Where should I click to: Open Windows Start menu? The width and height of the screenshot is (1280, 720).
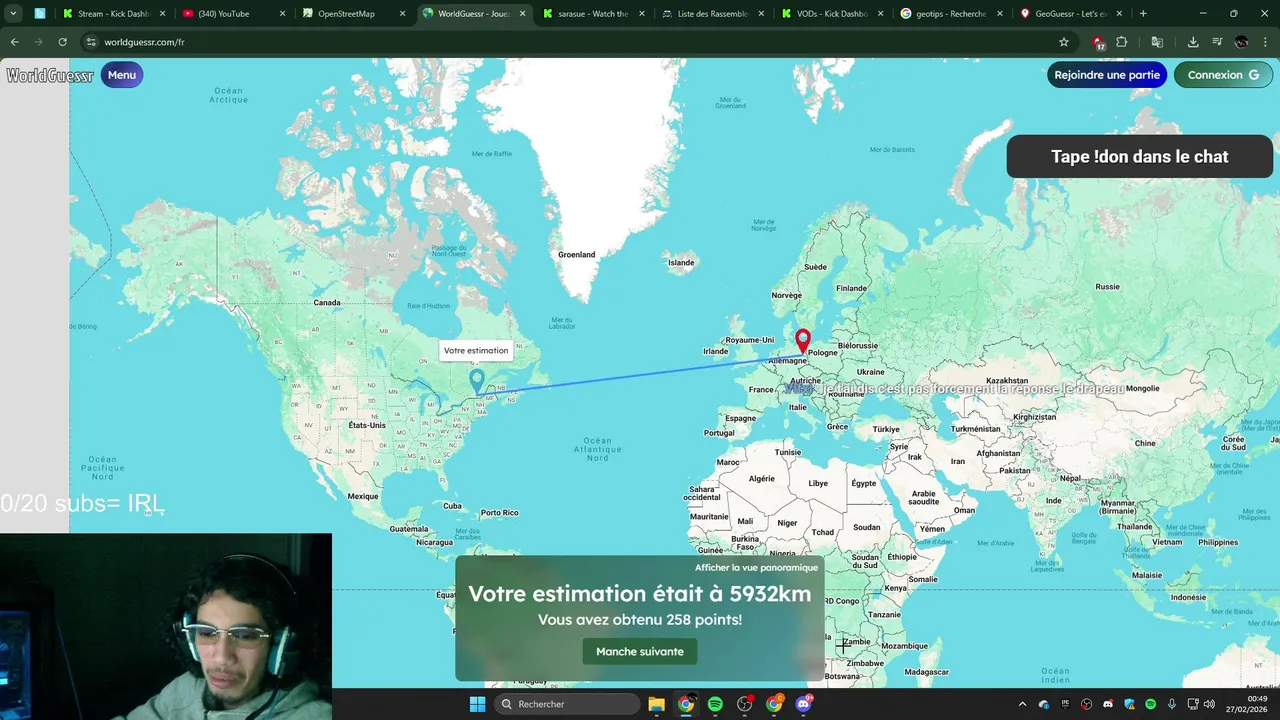[x=477, y=704]
